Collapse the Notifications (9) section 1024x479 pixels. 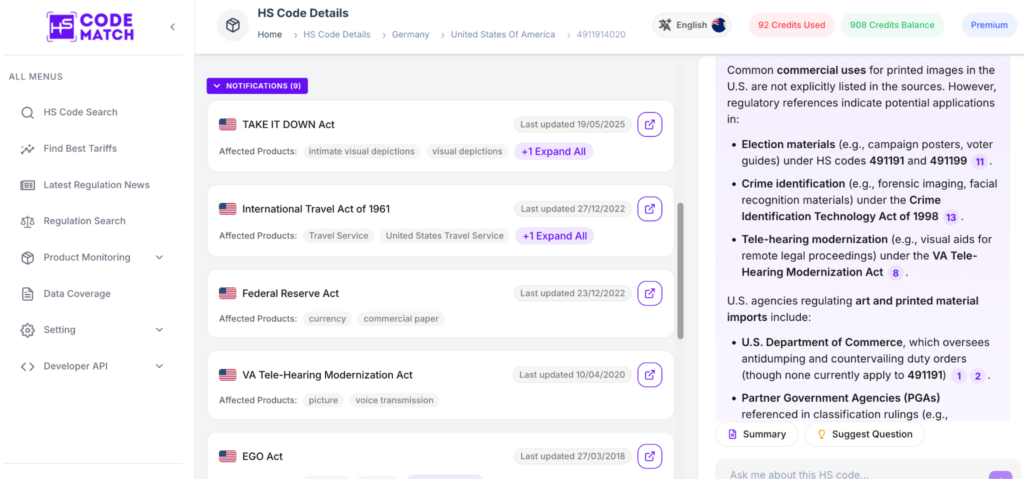(257, 86)
